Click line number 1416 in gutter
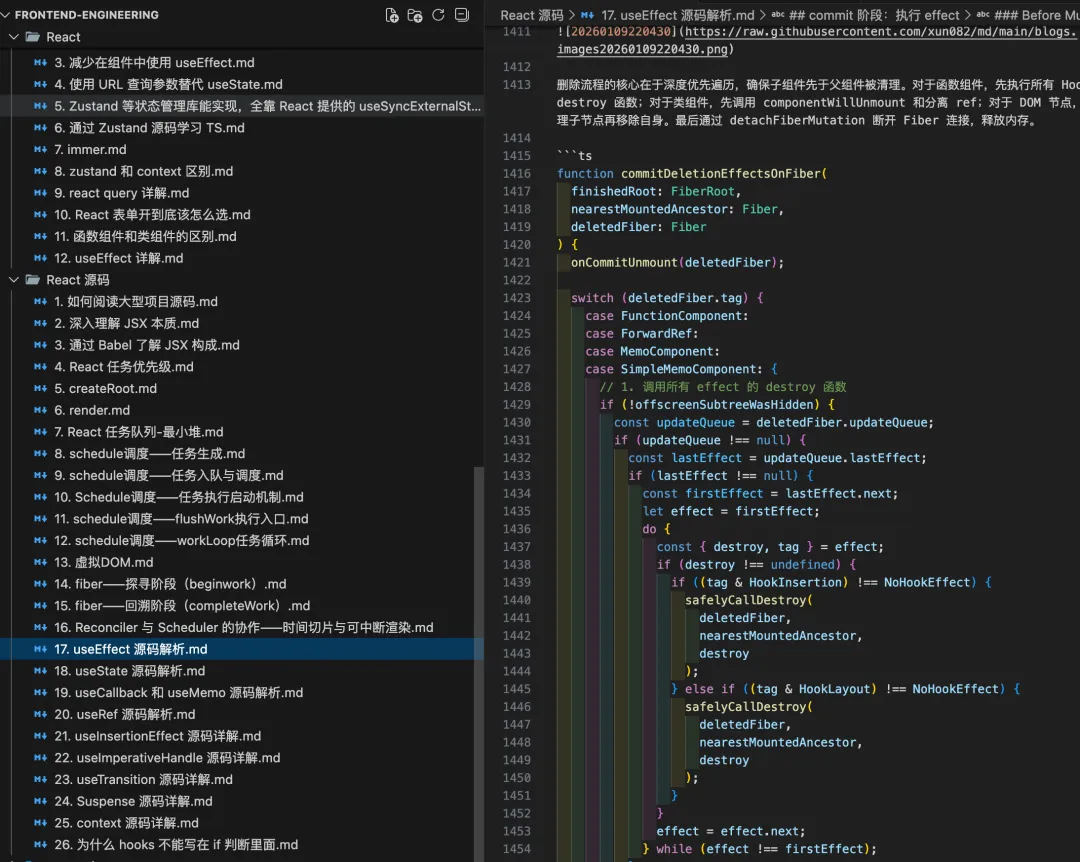 tap(517, 174)
